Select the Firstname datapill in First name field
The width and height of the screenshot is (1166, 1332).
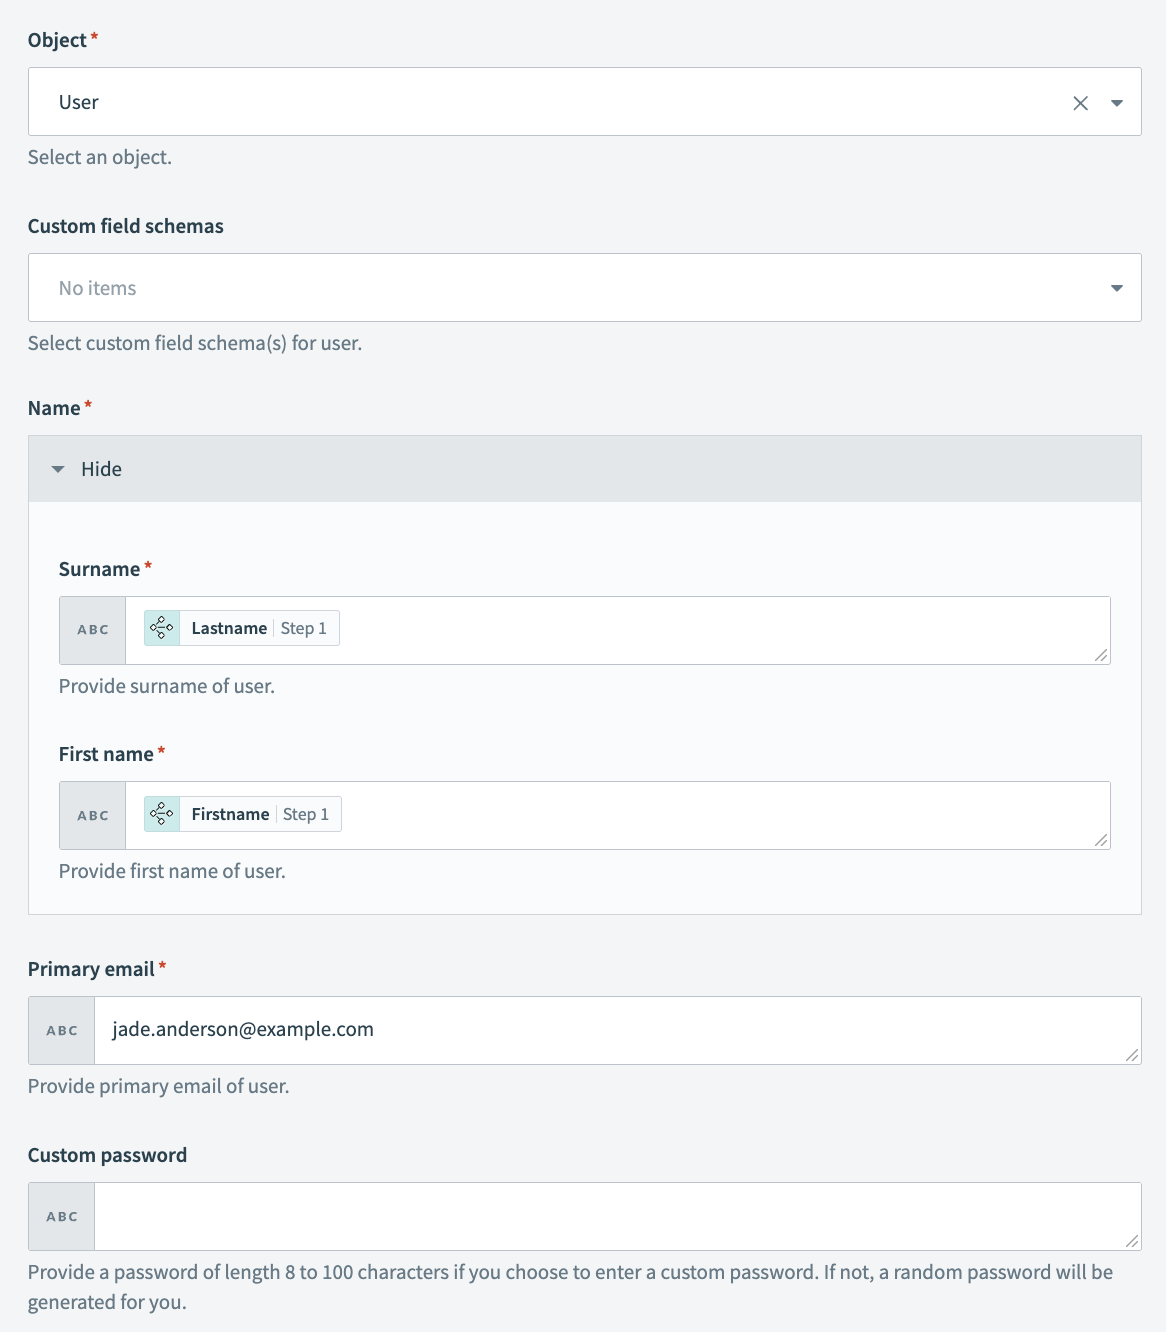(x=228, y=813)
